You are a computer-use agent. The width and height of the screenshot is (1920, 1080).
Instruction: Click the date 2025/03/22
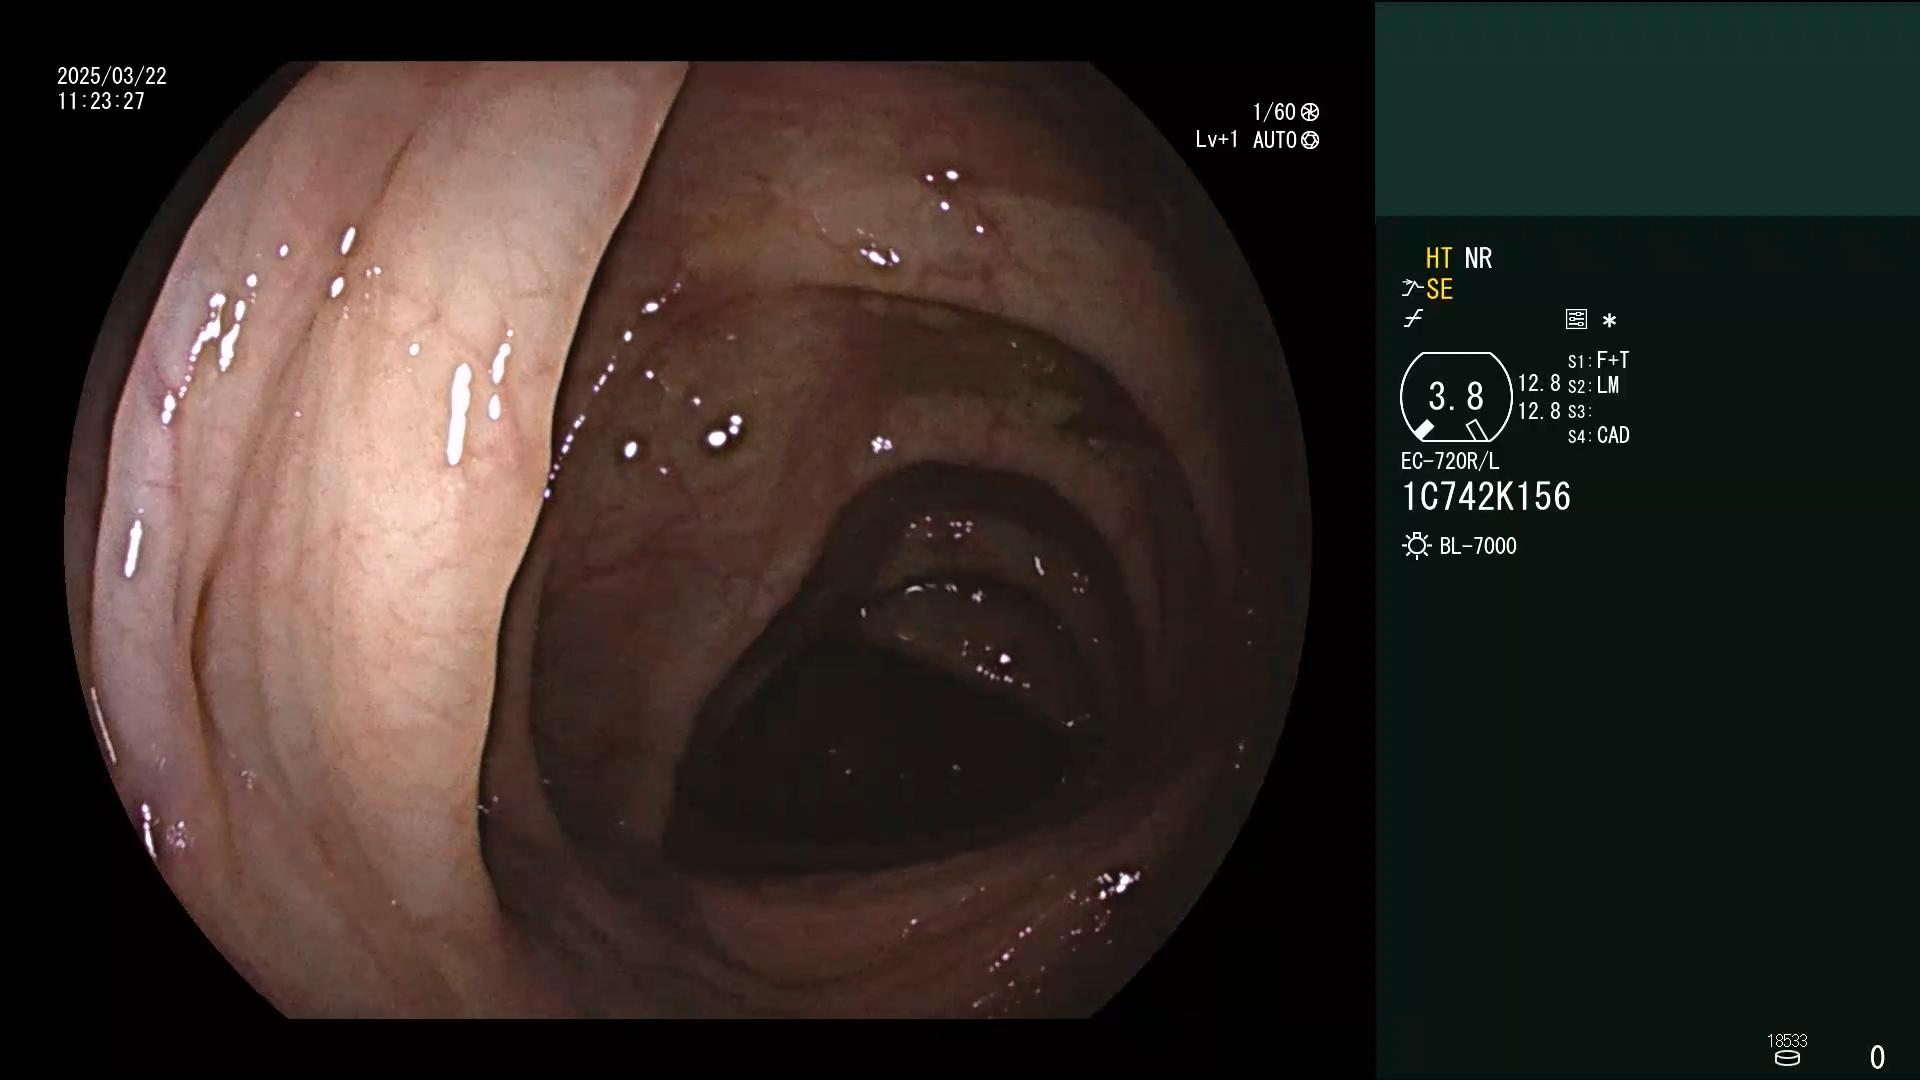[112, 76]
